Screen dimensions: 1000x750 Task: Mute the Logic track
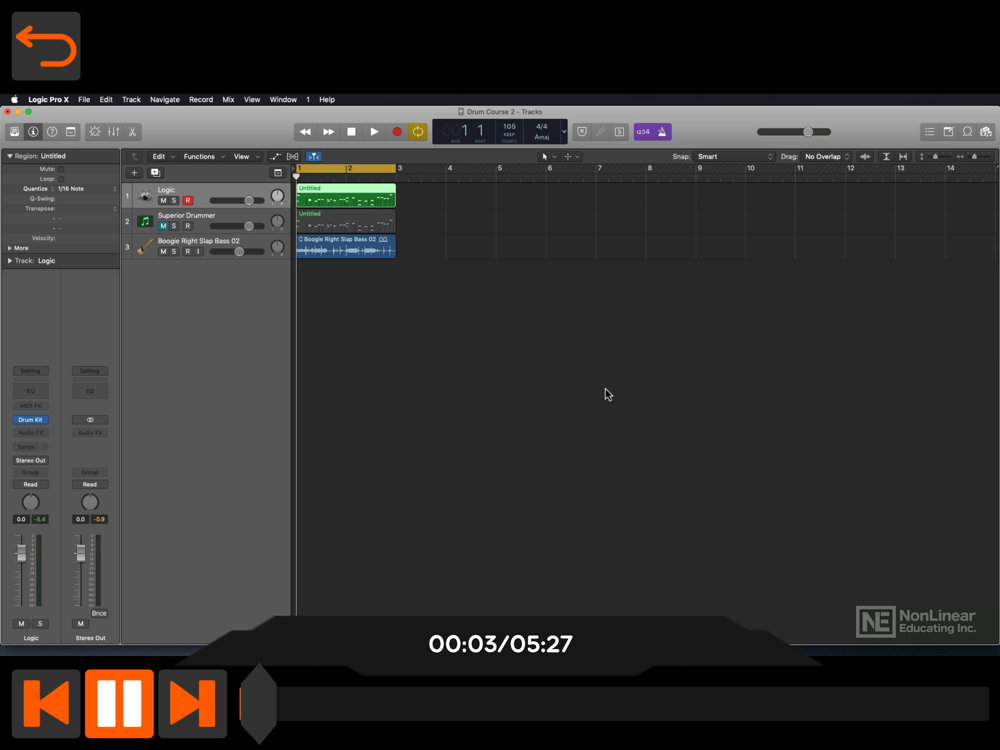click(x=163, y=201)
